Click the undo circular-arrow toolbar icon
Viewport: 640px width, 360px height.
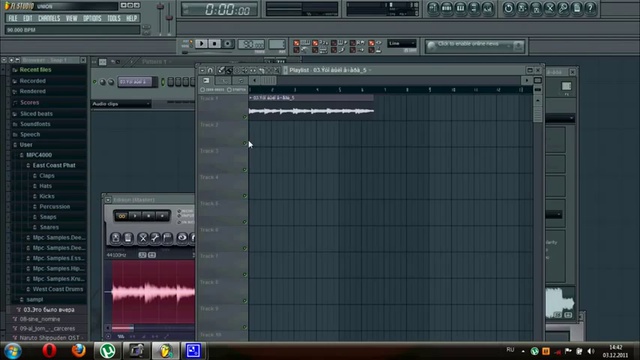point(508,8)
